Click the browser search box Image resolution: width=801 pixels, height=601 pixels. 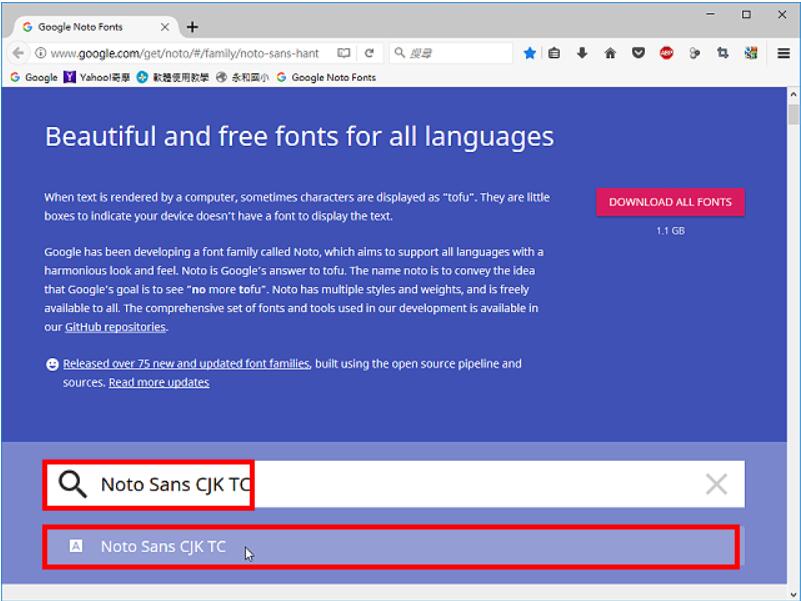point(452,53)
